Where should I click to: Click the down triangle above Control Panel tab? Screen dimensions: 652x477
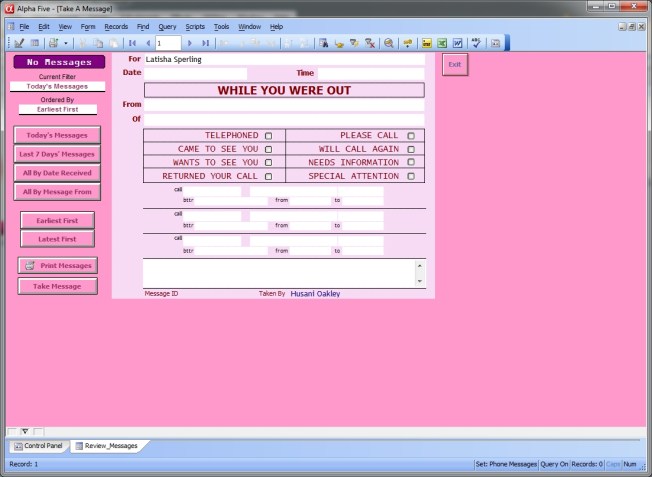click(x=25, y=431)
